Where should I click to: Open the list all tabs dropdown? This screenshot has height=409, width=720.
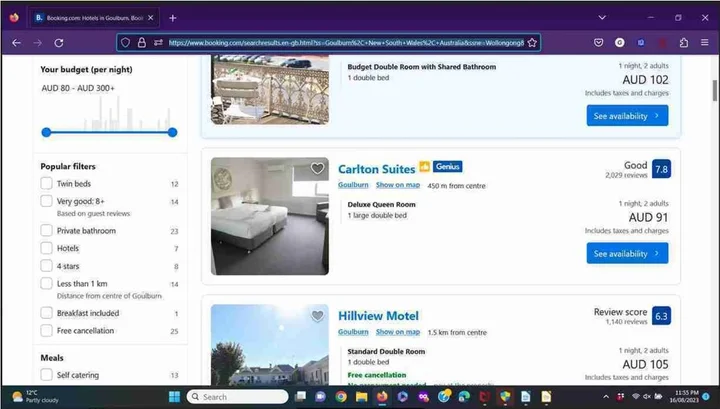pyautogui.click(x=602, y=18)
